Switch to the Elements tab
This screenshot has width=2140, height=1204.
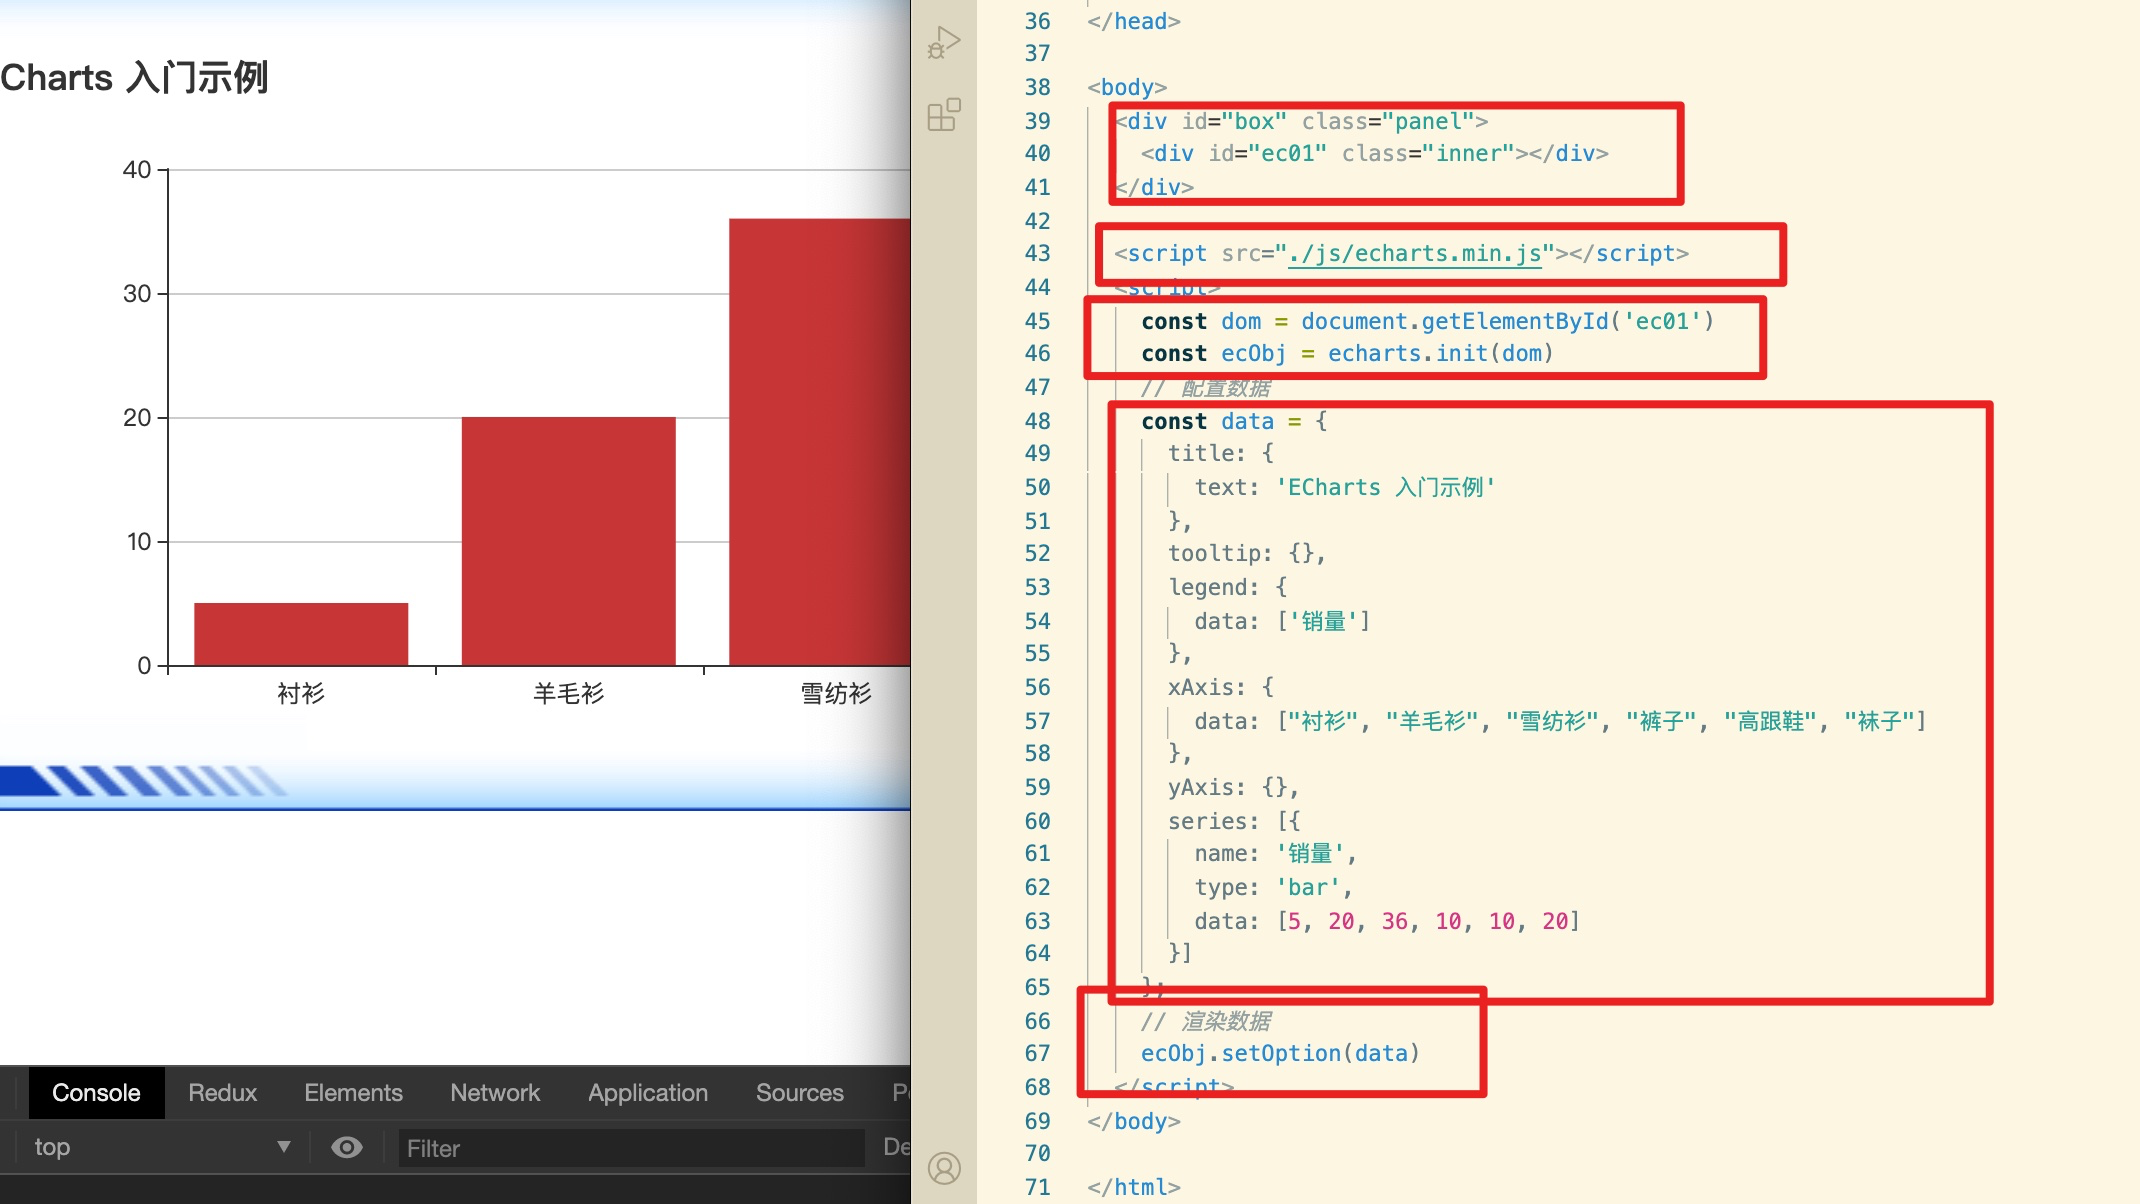click(353, 1093)
